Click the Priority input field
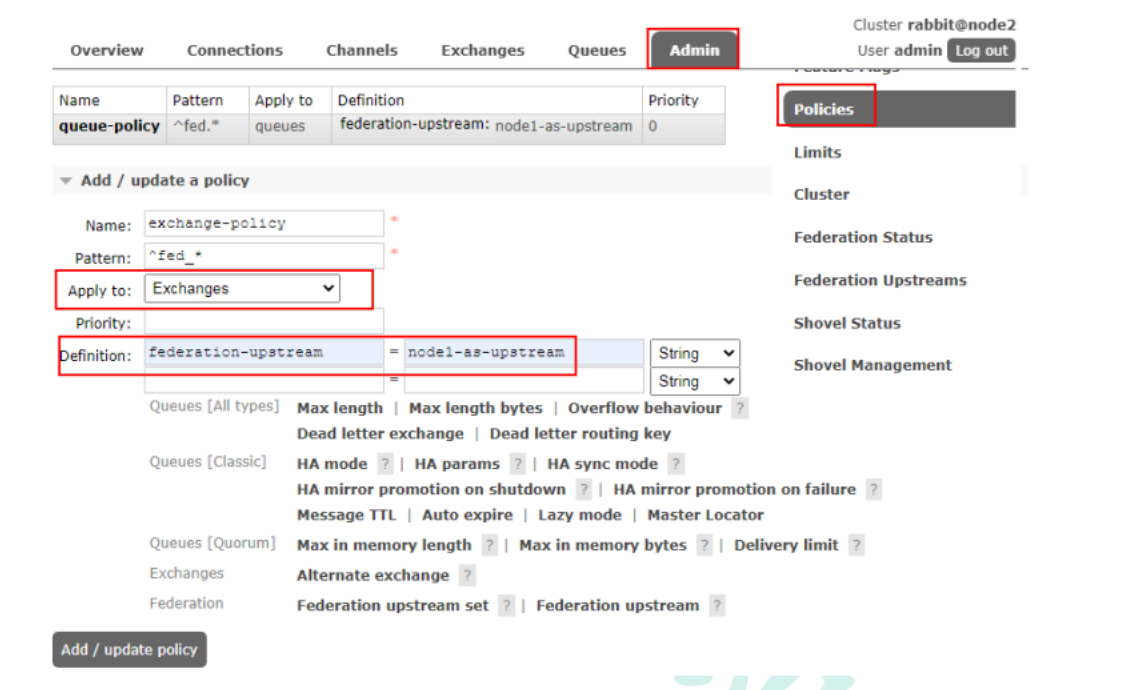This screenshot has width=1126, height=690. pos(264,322)
